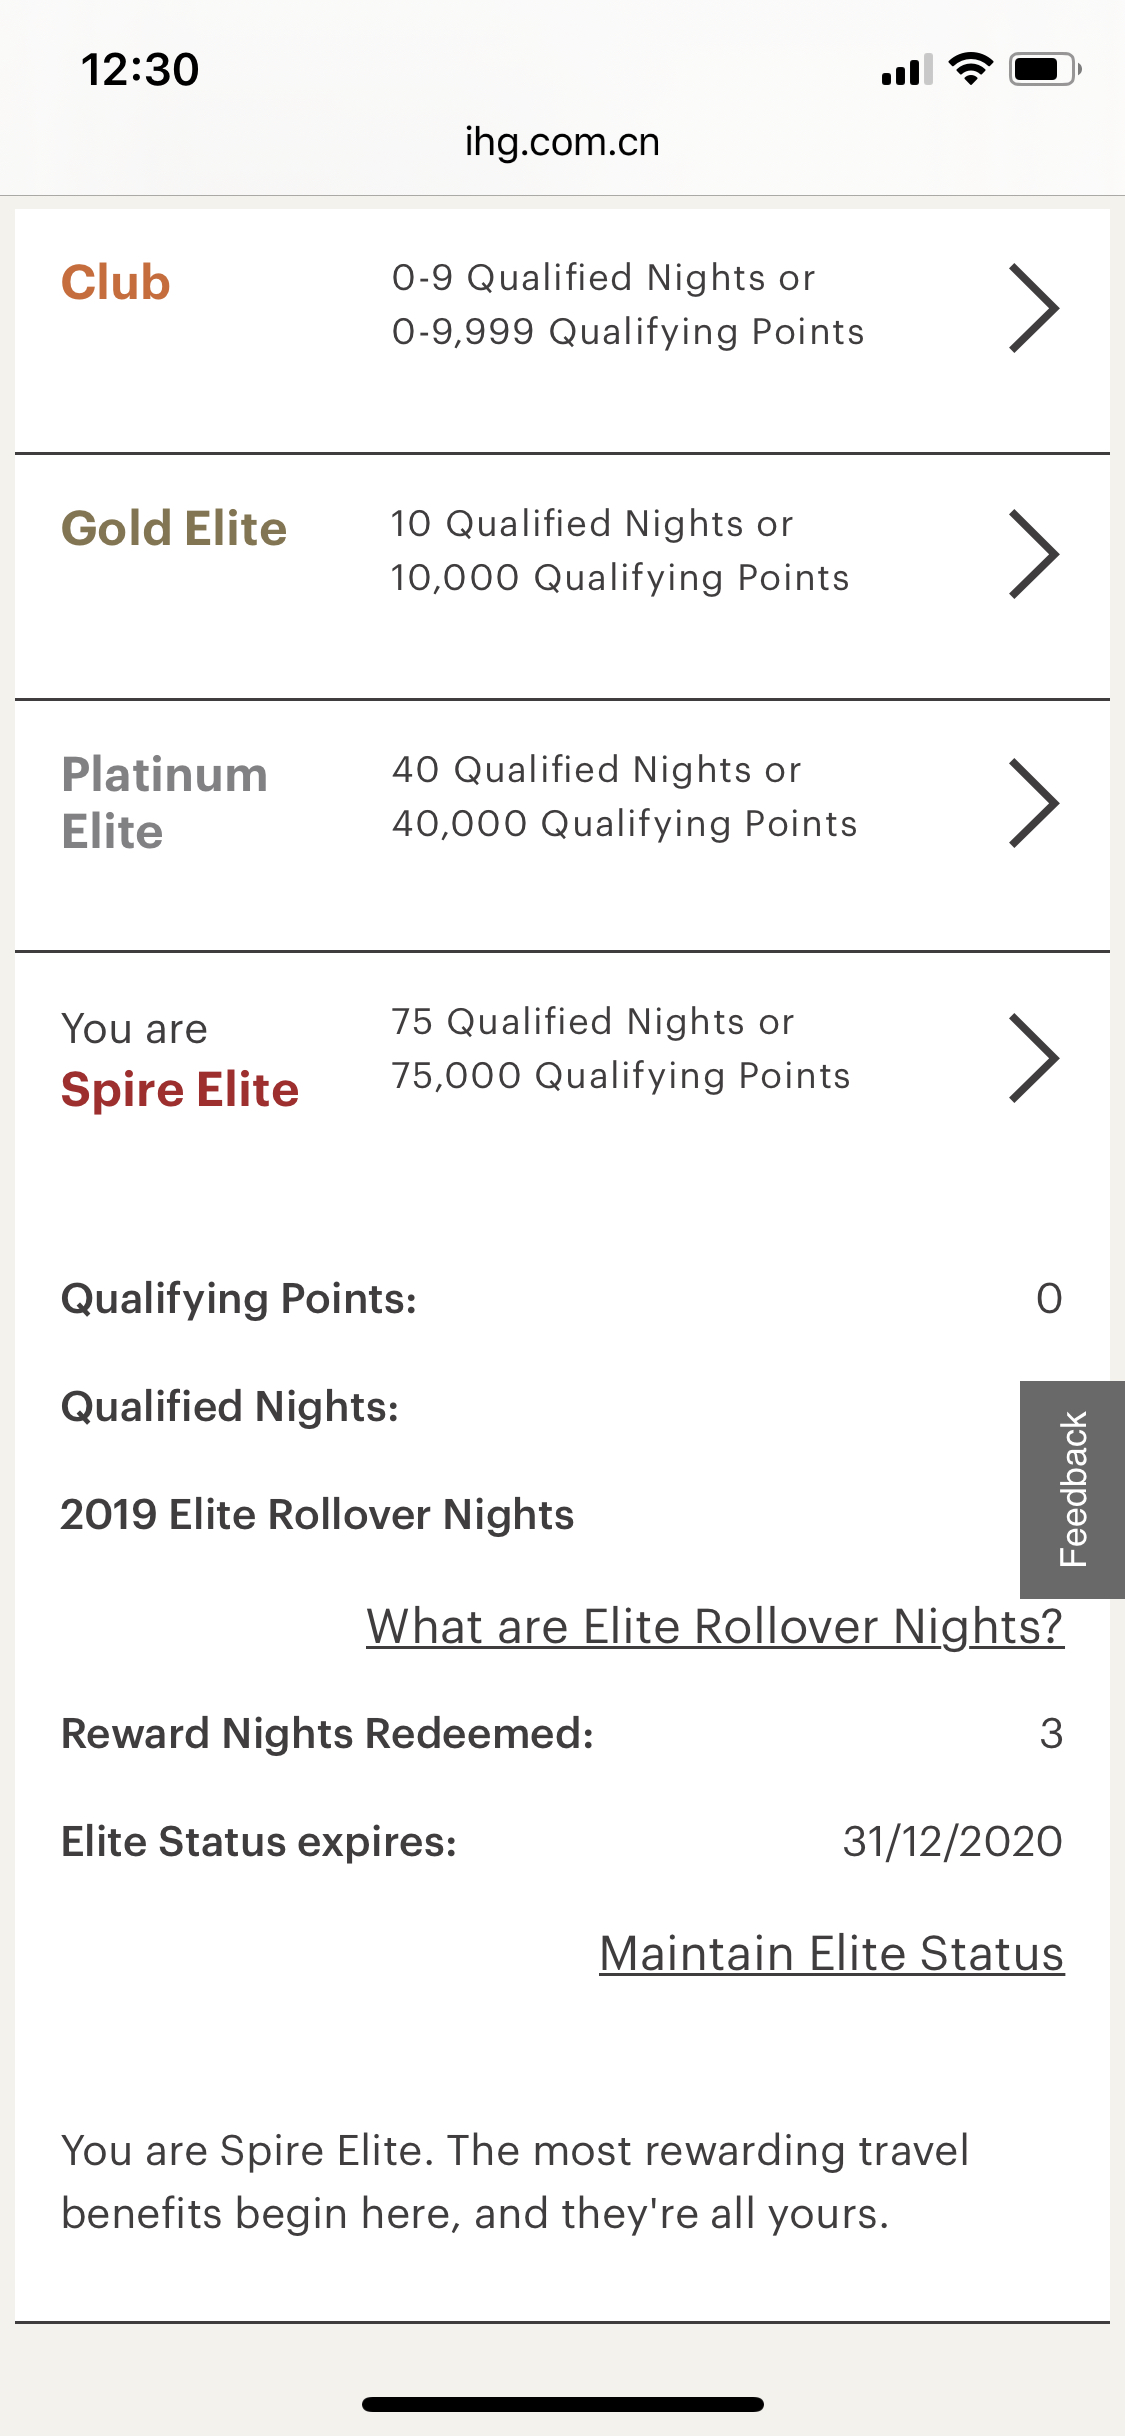This screenshot has width=1125, height=2436.
Task: Follow the Maintain Elite Status link
Action: 832,1953
